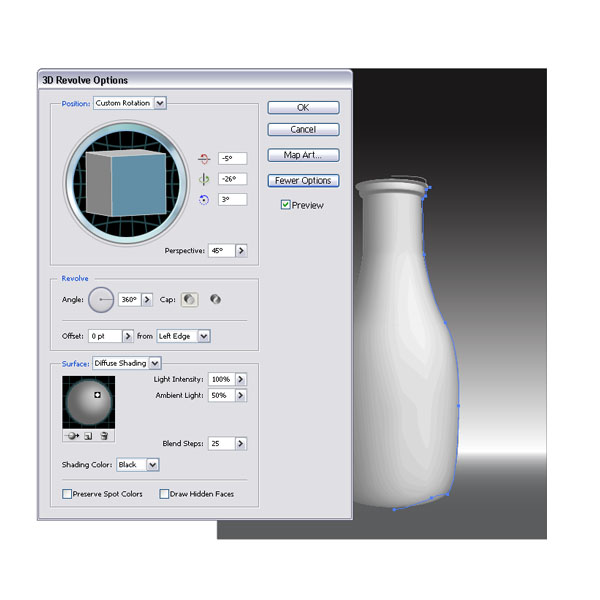Click the X rotation field showing -5°
Screen dimensions: 600x600
pos(233,158)
